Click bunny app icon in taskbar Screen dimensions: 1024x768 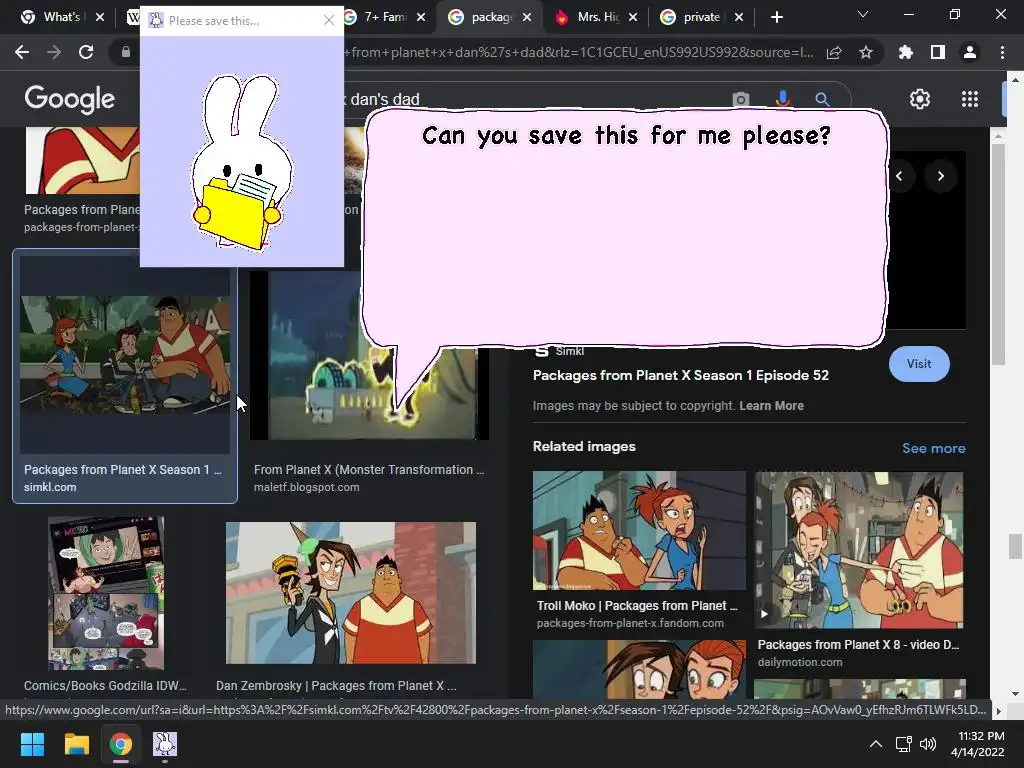(x=165, y=744)
